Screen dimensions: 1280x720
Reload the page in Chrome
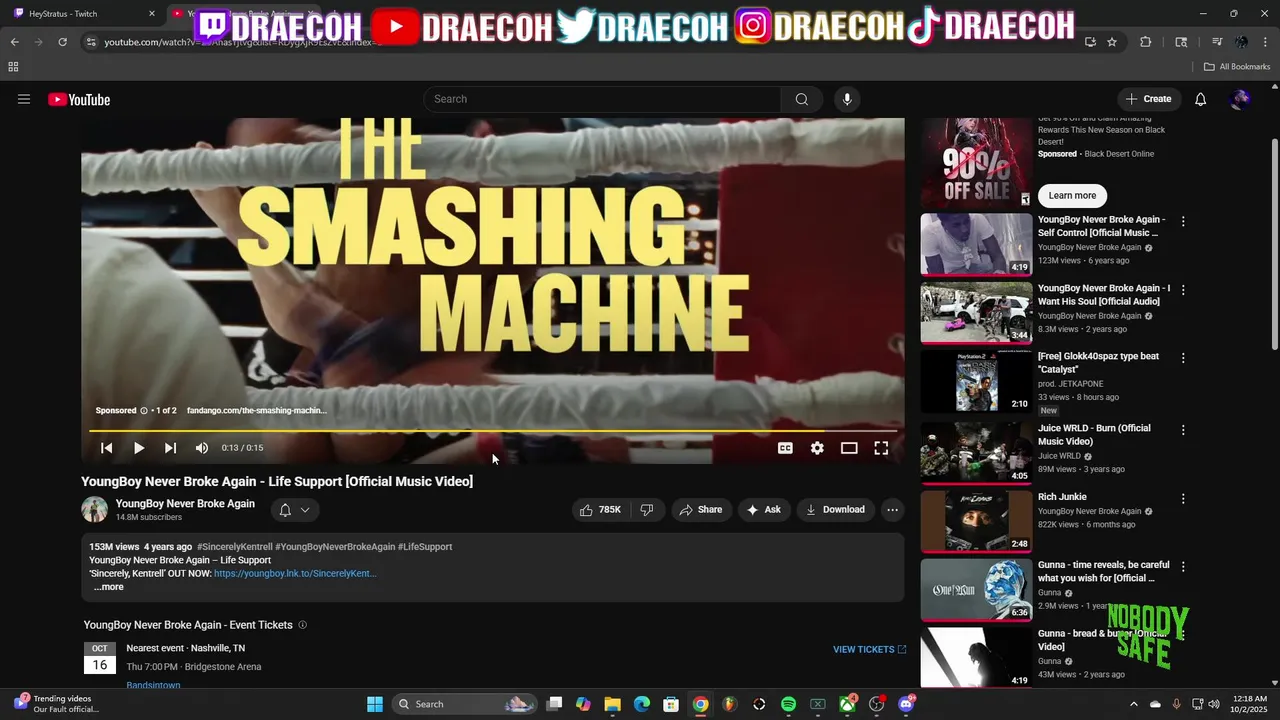pyautogui.click(x=62, y=42)
